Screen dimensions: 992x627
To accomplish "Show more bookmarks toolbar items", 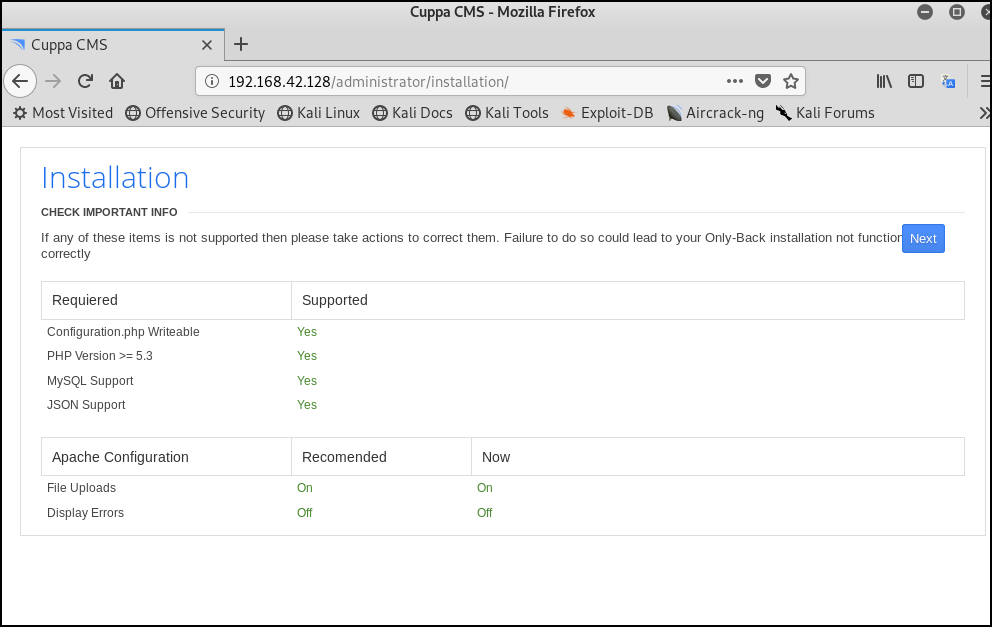I will (x=984, y=113).
